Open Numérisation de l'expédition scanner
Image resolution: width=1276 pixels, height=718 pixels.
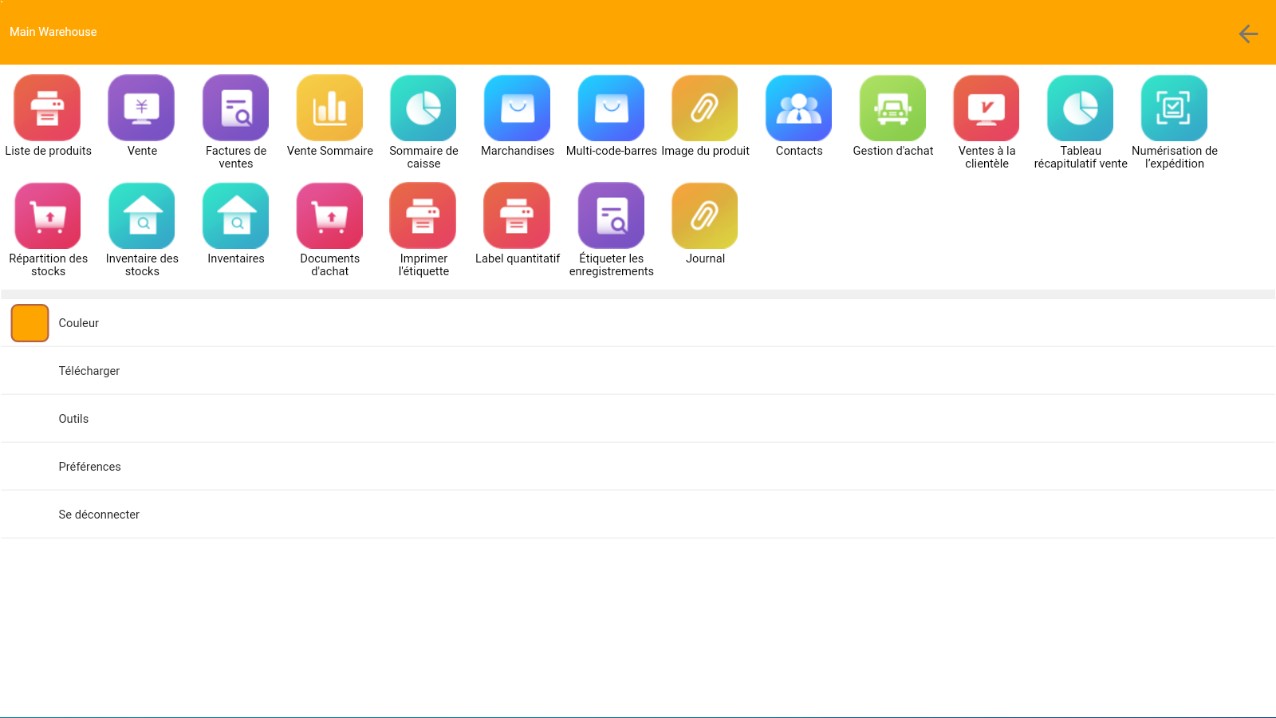[1174, 108]
